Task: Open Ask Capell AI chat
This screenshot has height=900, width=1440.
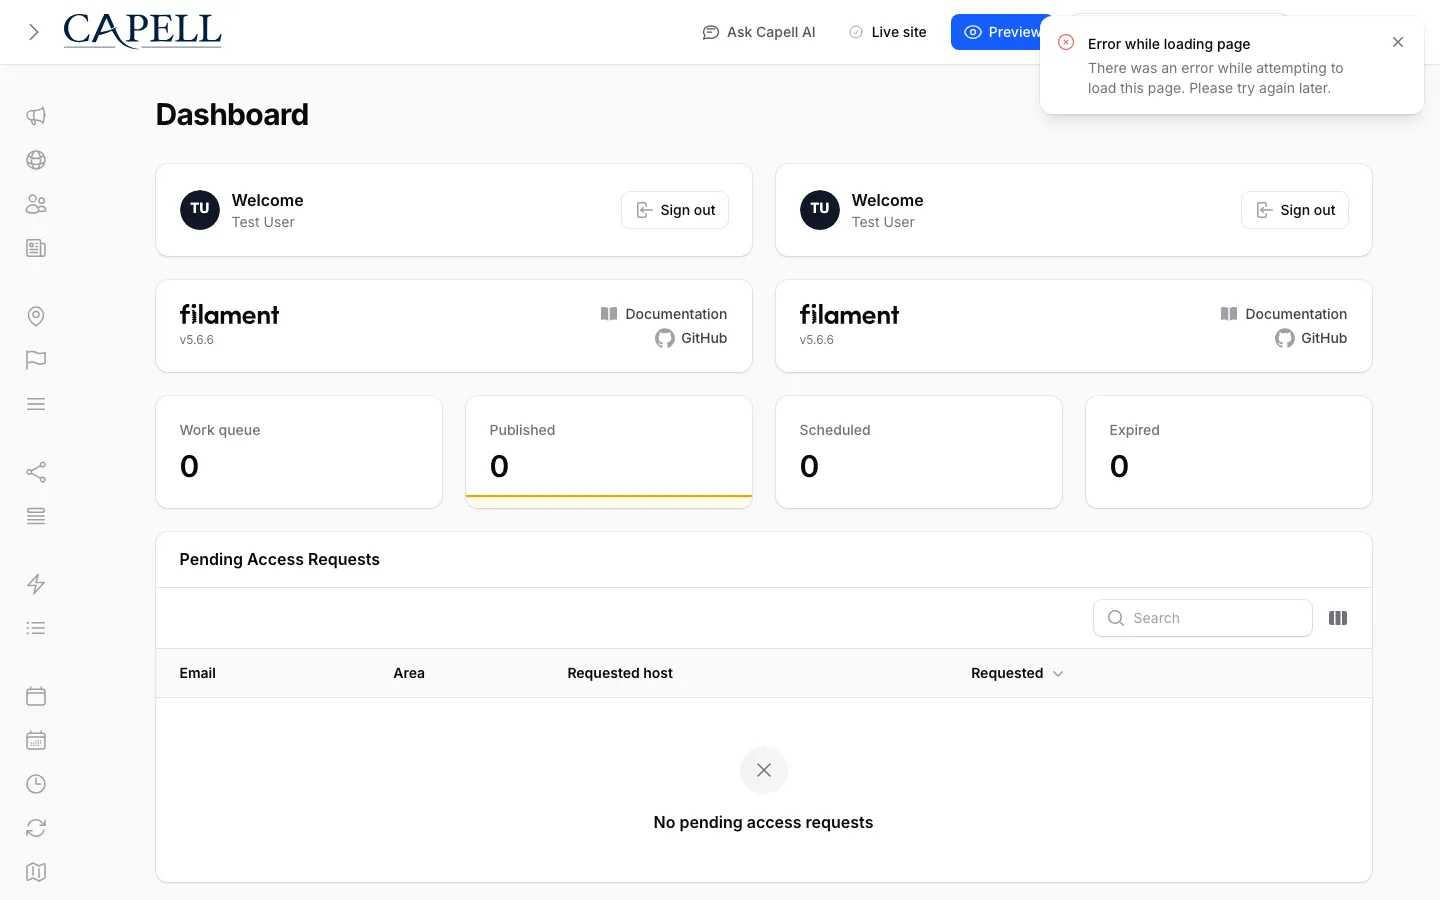Action: point(759,32)
